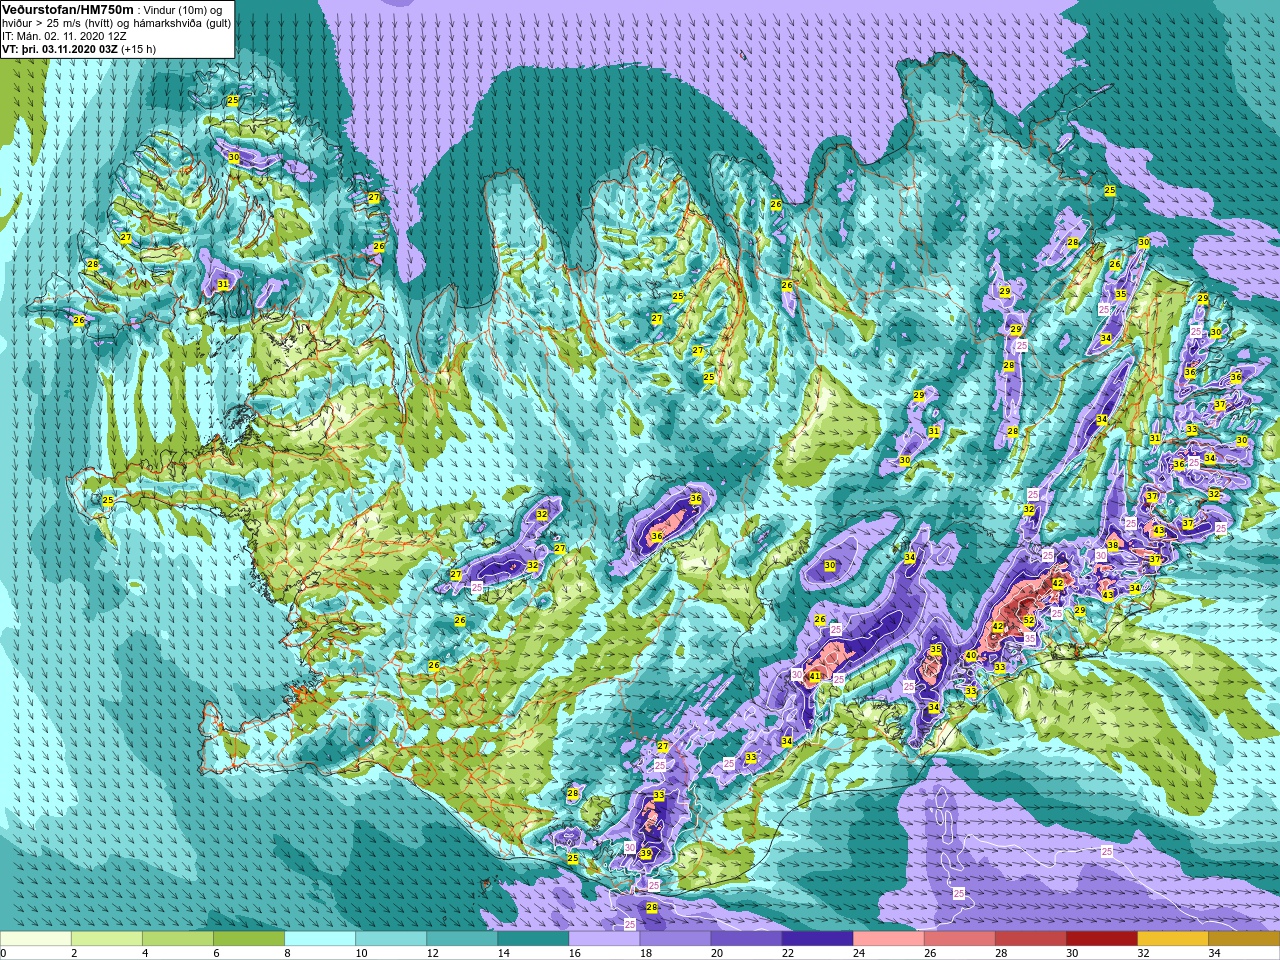This screenshot has height=960, width=1280.
Task: Click the 0–2 m/s pale yellow legend swatch
Action: (x=36, y=939)
